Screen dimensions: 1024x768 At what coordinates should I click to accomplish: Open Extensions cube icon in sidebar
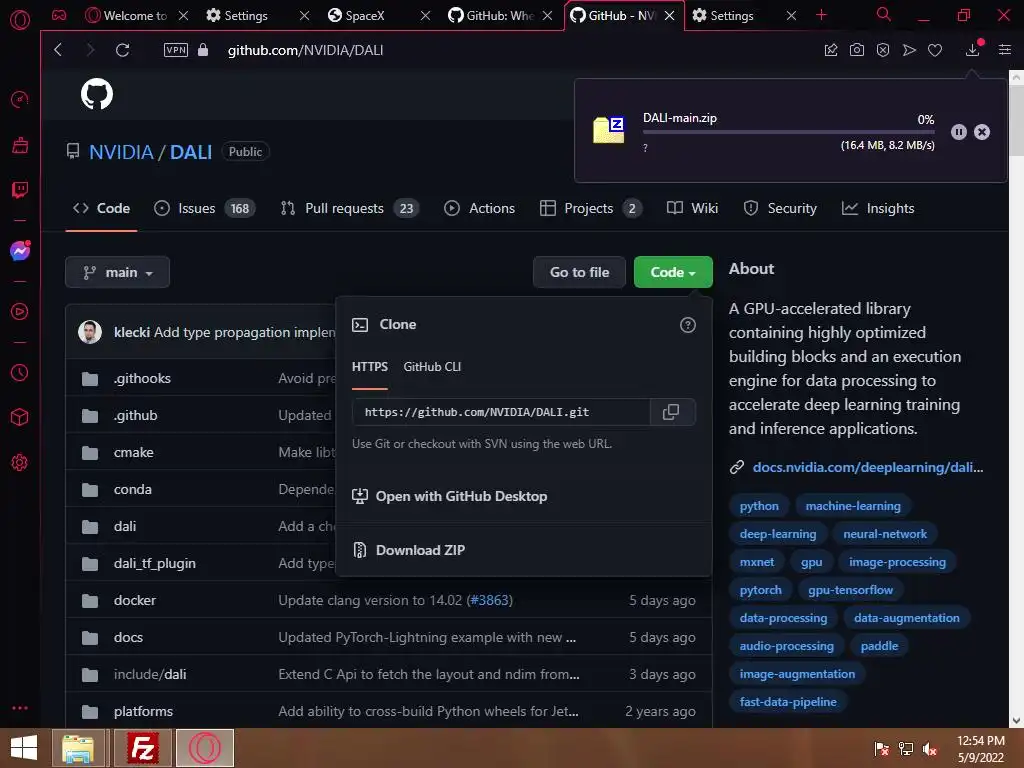[20, 417]
